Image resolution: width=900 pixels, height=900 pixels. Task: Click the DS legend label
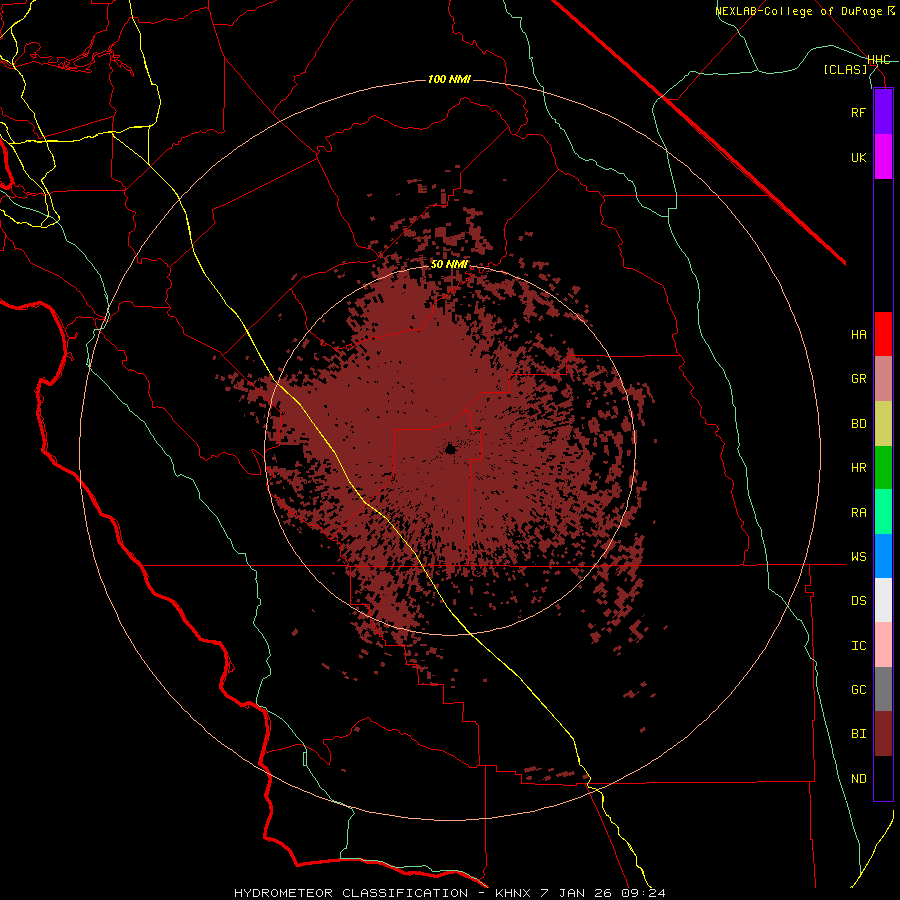point(859,600)
